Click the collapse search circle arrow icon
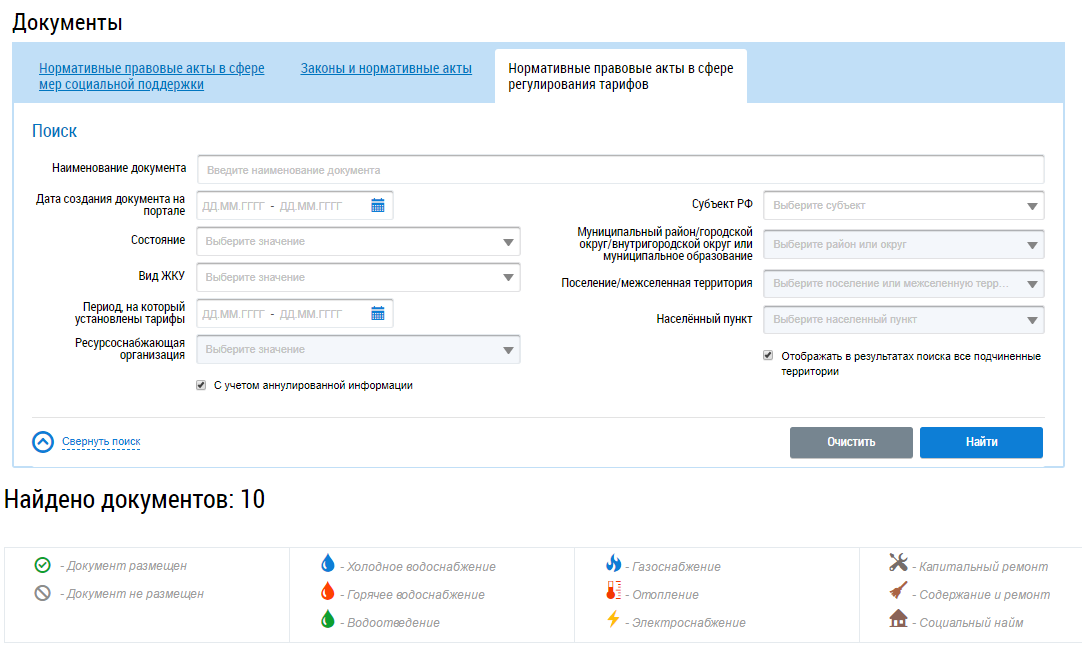 coord(42,442)
